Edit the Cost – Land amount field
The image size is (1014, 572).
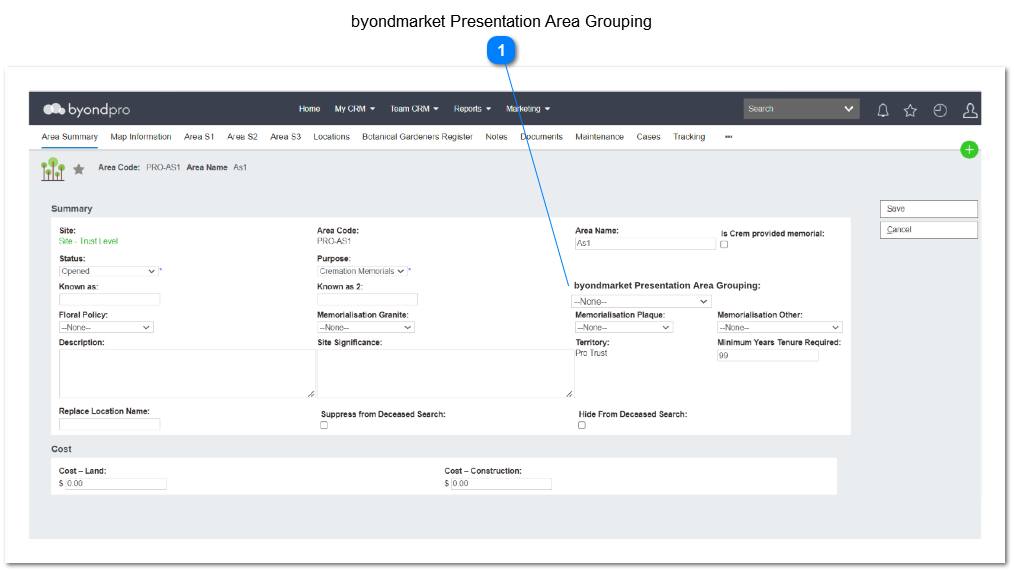(x=116, y=483)
